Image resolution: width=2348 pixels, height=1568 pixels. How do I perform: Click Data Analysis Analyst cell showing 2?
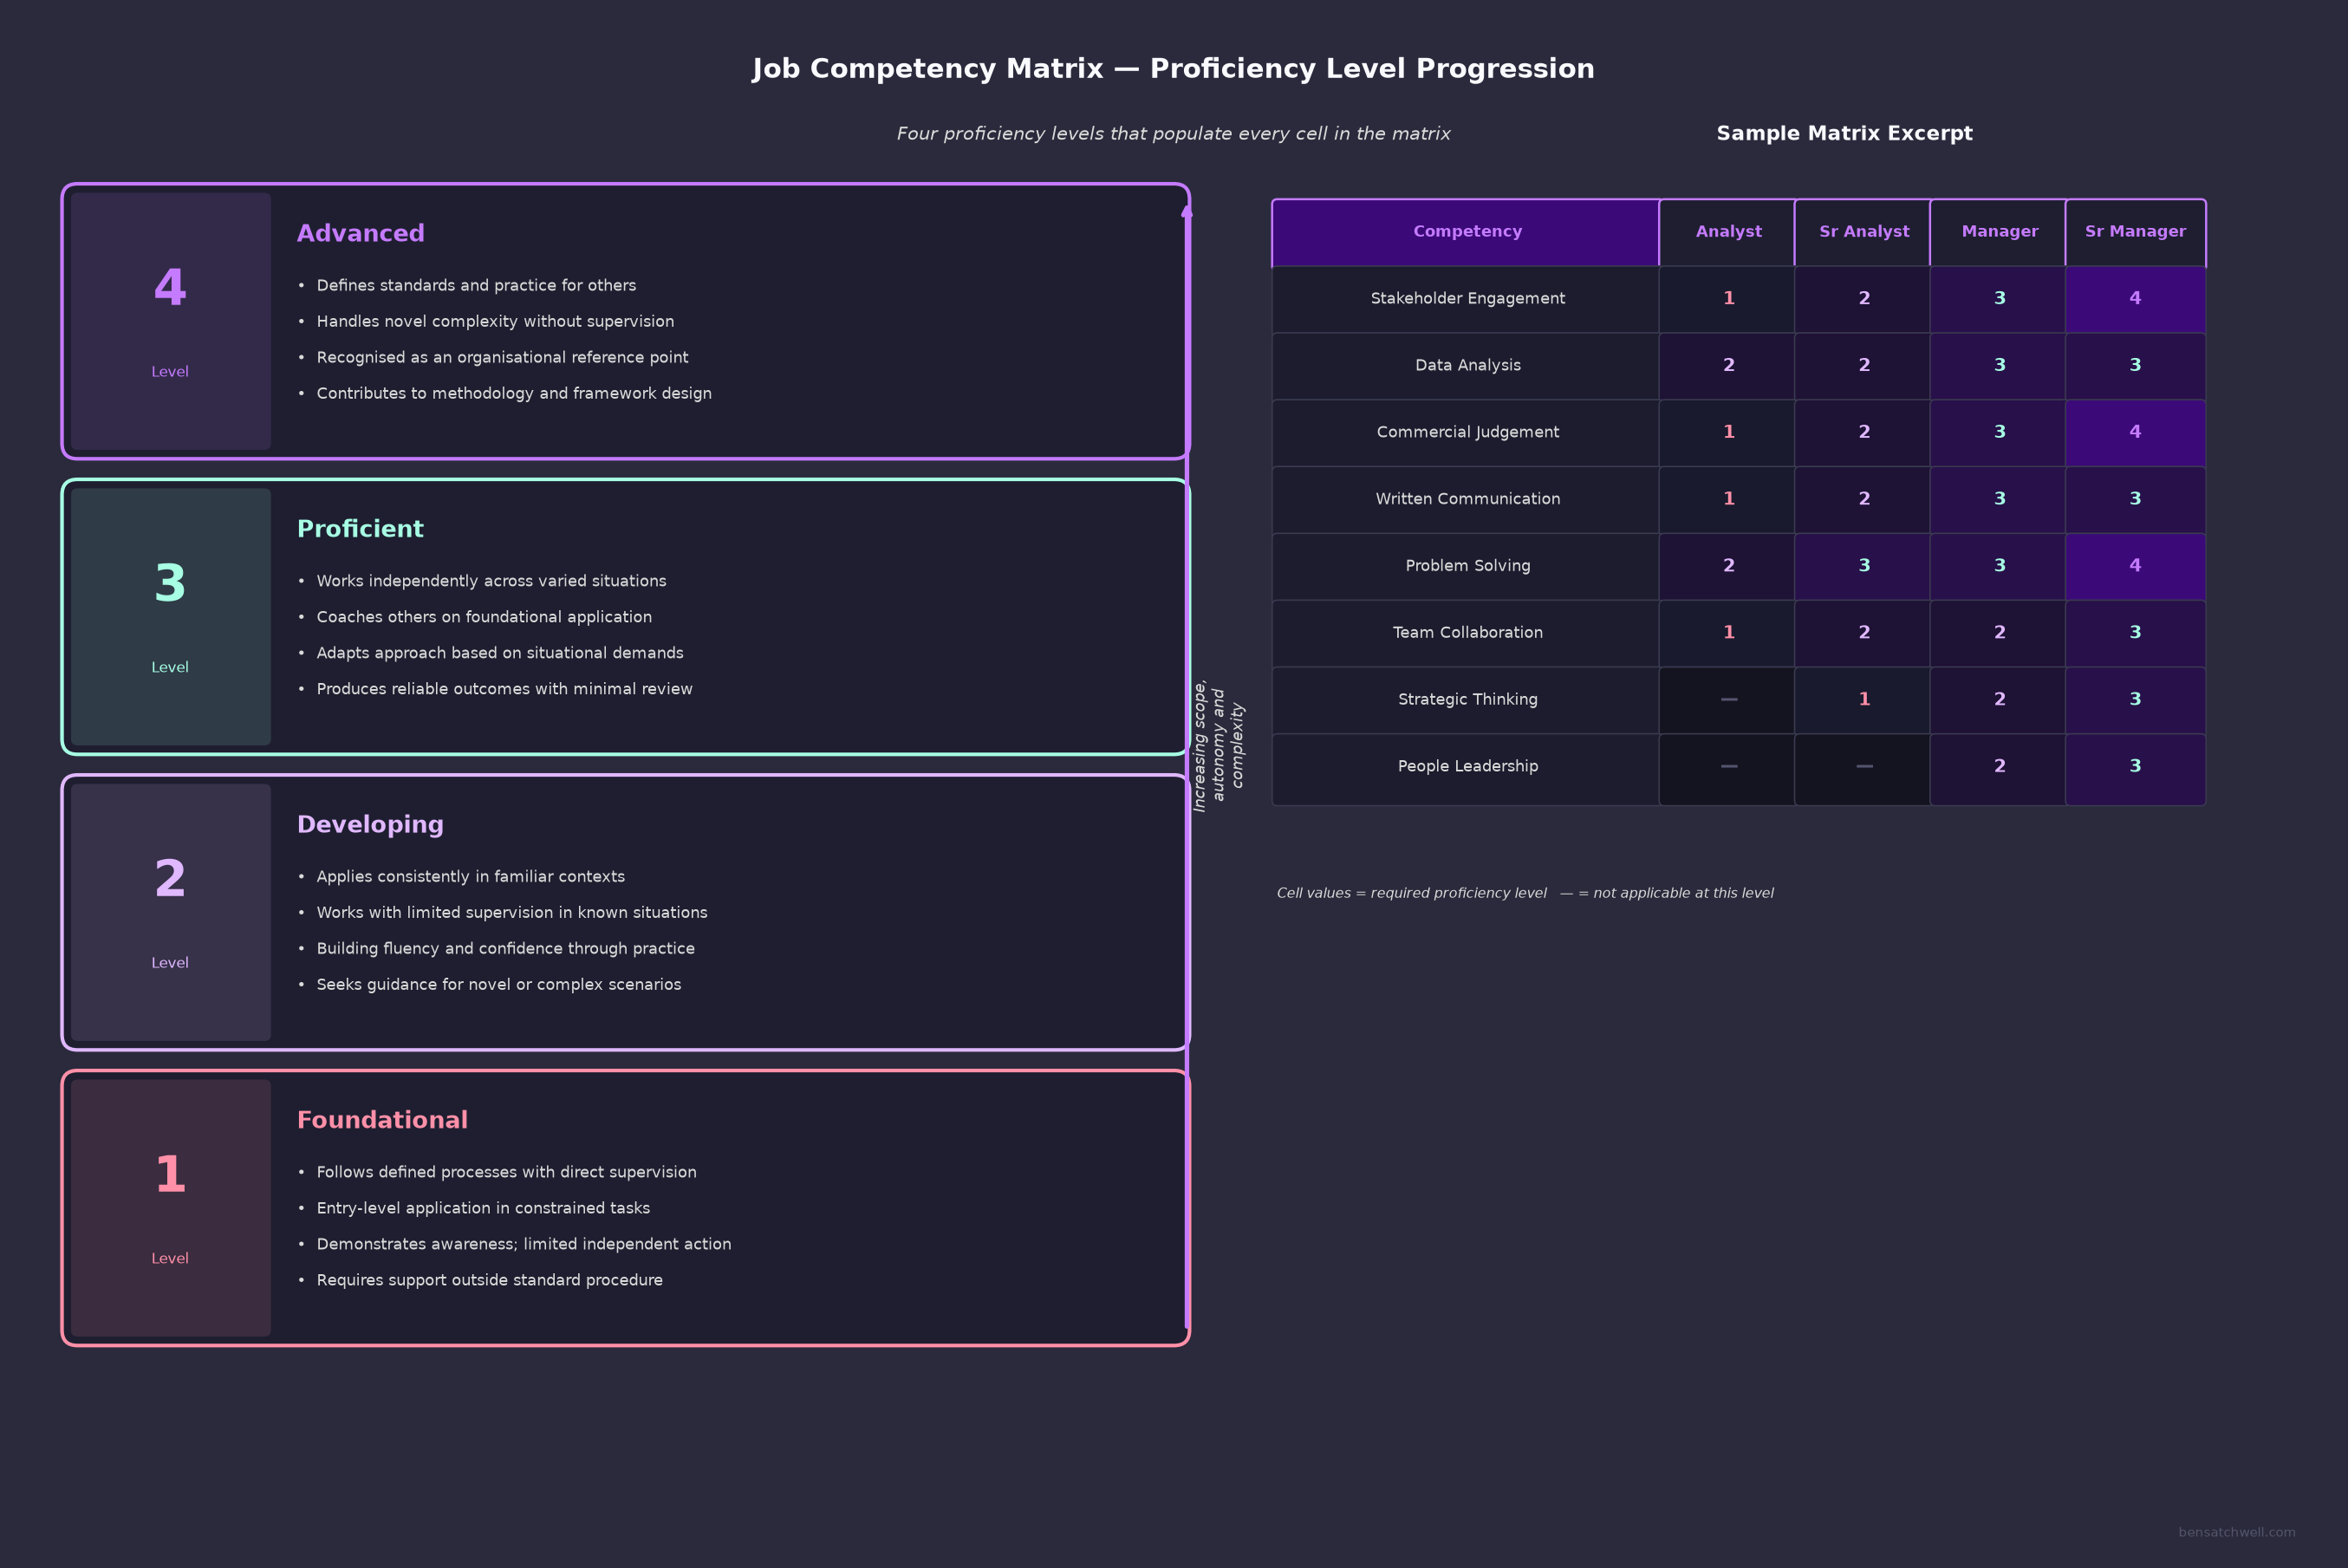click(x=1727, y=366)
